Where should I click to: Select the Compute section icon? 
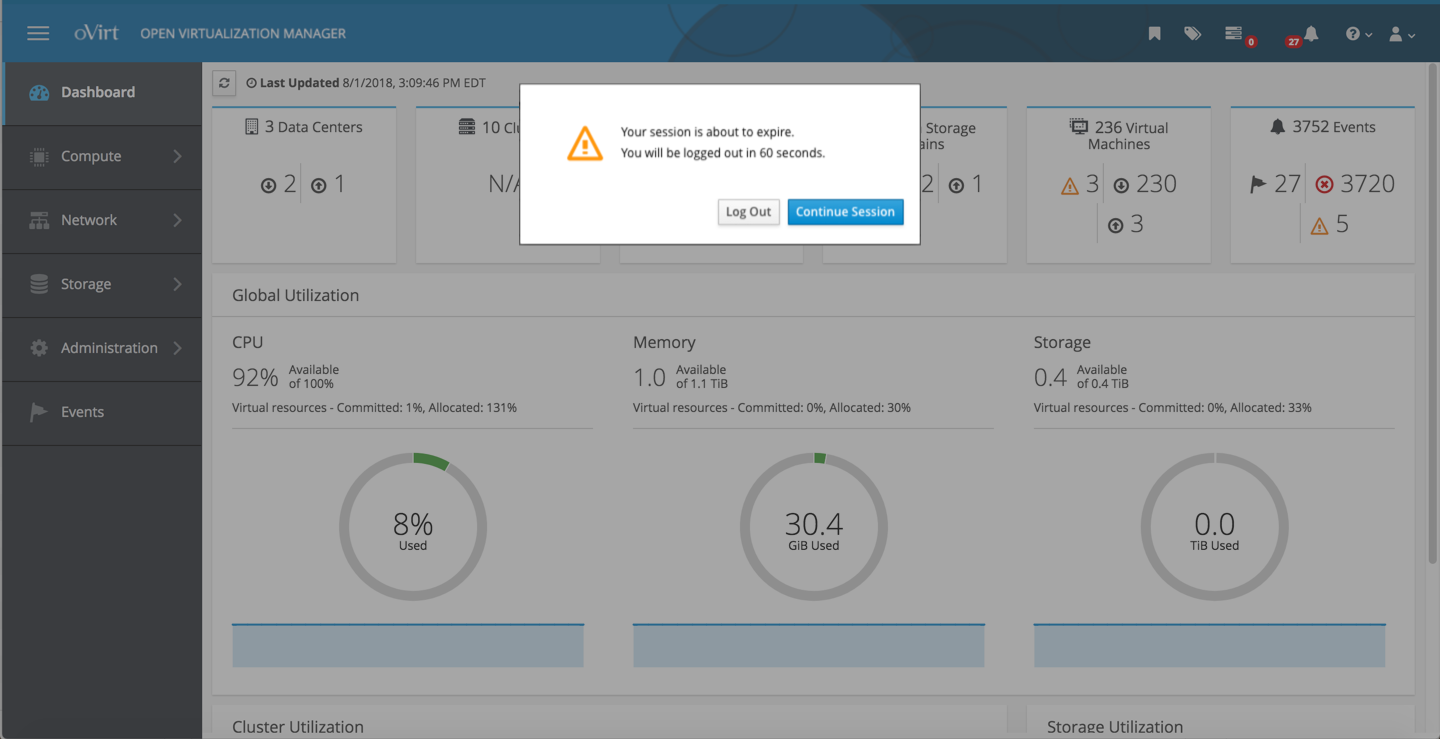(x=38, y=155)
